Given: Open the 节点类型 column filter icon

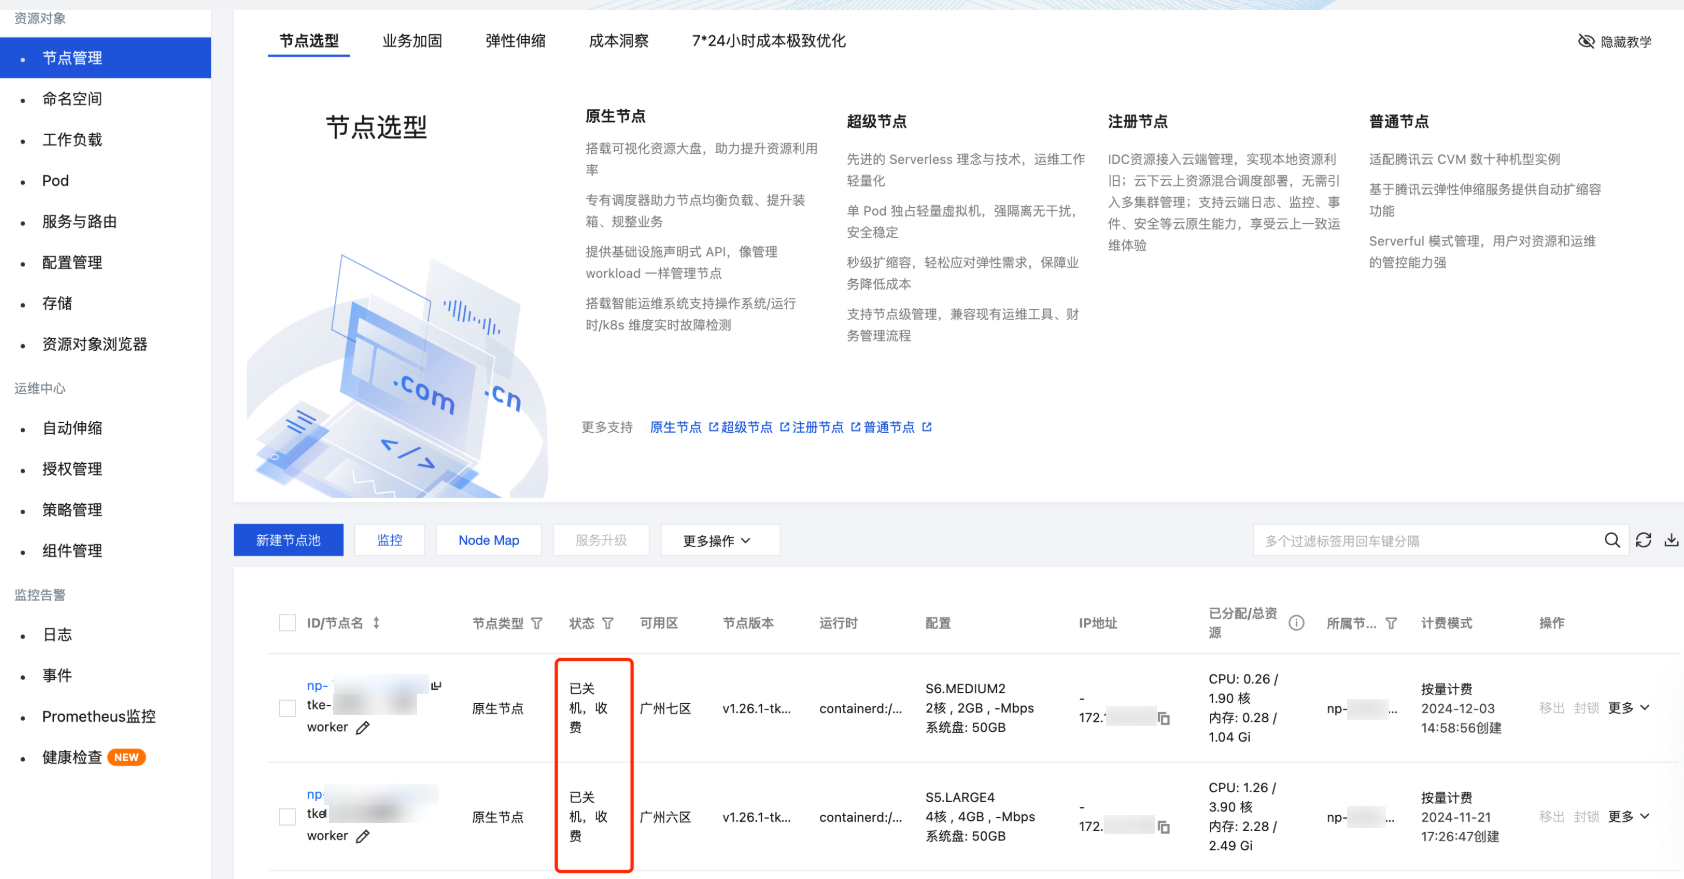Looking at the screenshot, I should [537, 623].
